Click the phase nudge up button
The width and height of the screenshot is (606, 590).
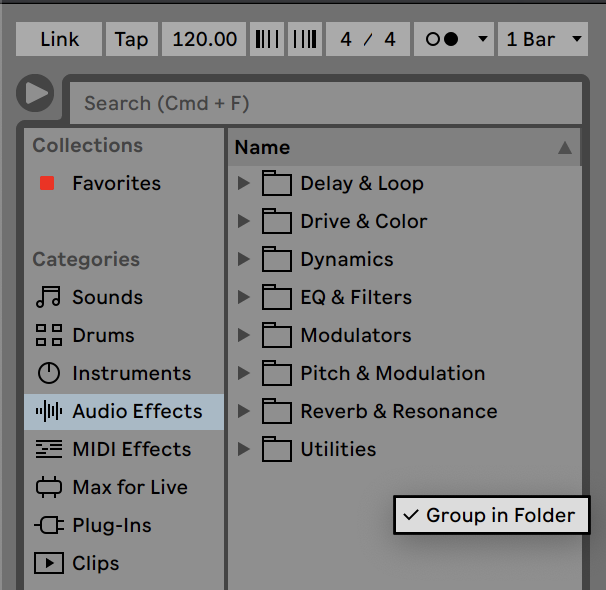tap(305, 39)
